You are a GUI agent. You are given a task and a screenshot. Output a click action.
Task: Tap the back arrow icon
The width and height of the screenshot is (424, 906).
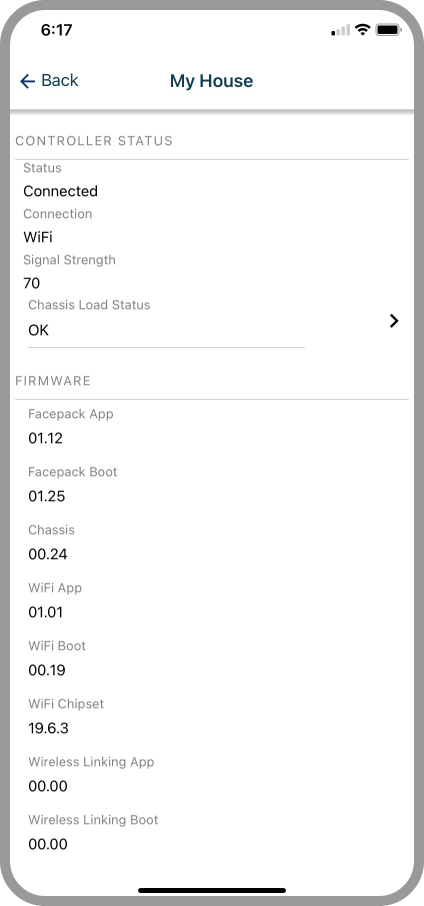(27, 81)
